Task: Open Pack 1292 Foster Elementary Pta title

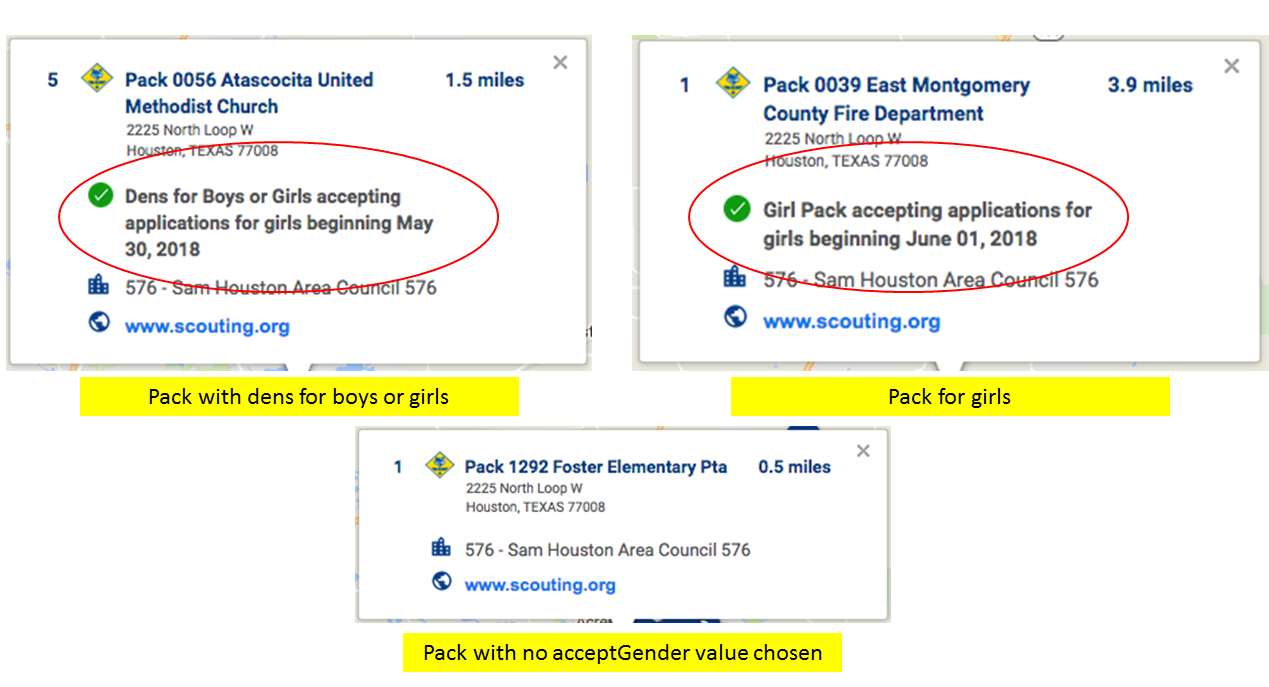Action: pos(596,467)
